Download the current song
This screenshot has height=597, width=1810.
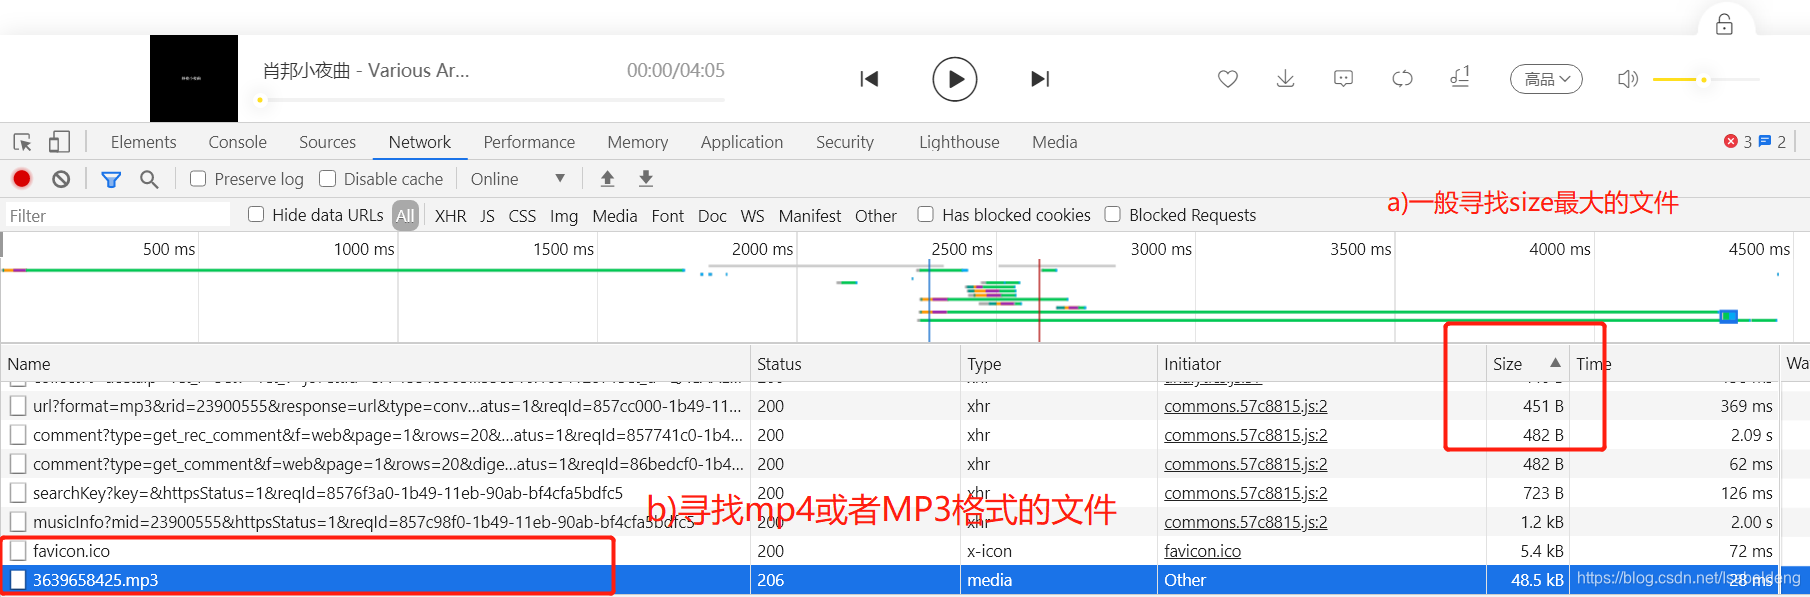[x=1286, y=79]
